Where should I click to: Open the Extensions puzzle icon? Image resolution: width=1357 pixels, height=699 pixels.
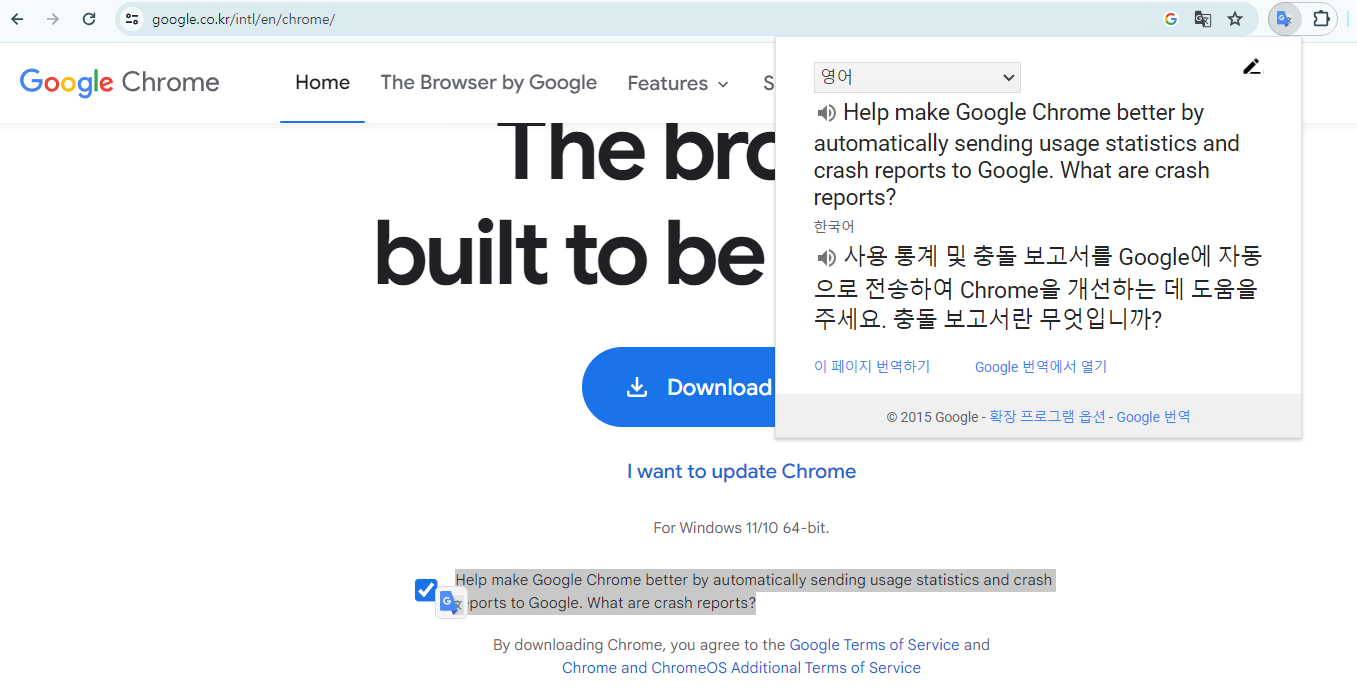click(1321, 19)
